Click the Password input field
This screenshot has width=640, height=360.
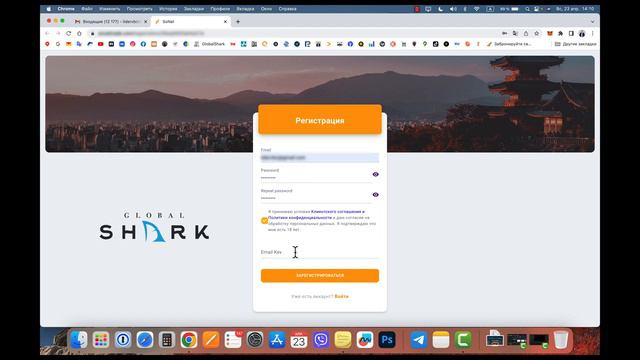pyautogui.click(x=316, y=178)
